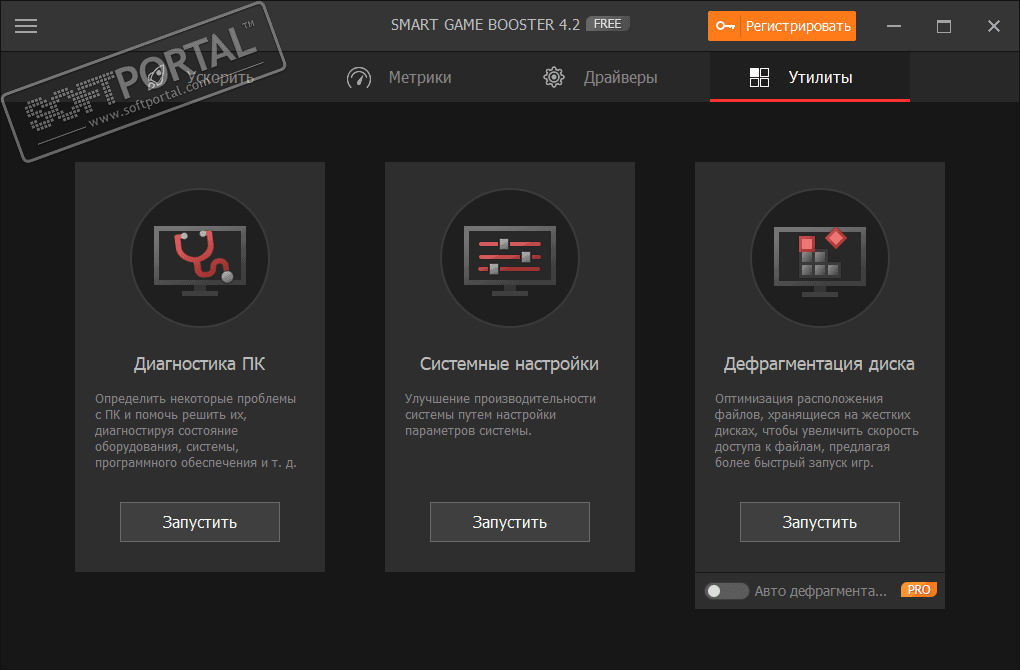Launch Дефрагментация диска with Запустить
The image size is (1020, 670).
click(x=820, y=522)
